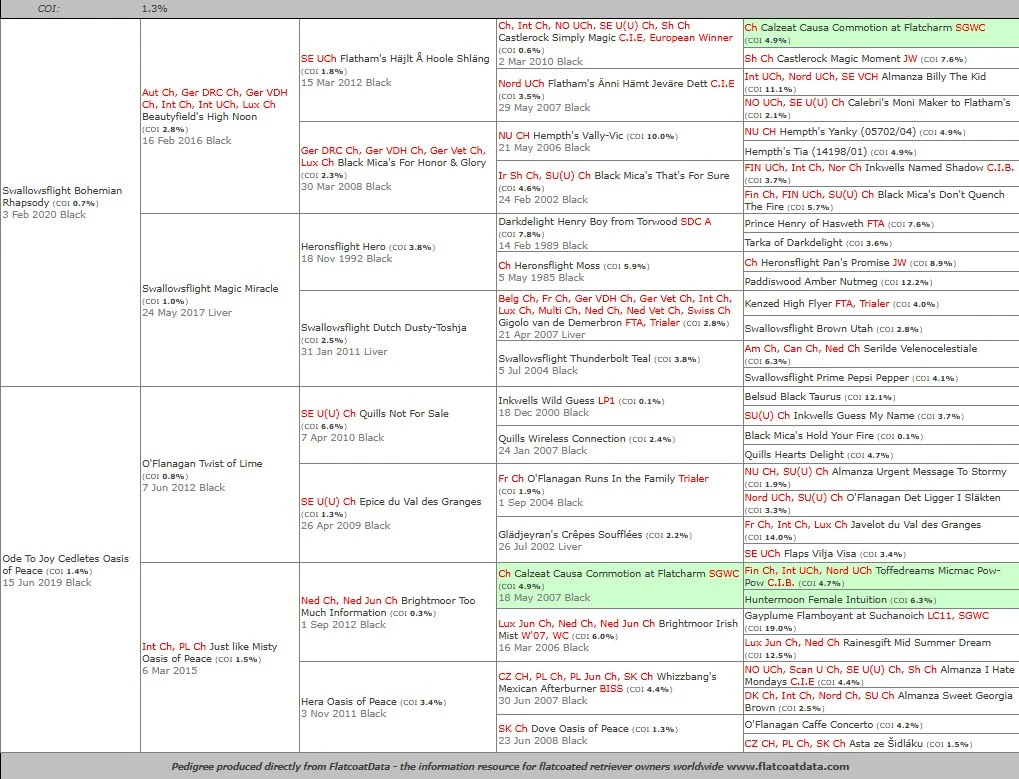
Task: Select "Flatham's Häjlt Å Hoole Shläng"
Action: pos(415,58)
